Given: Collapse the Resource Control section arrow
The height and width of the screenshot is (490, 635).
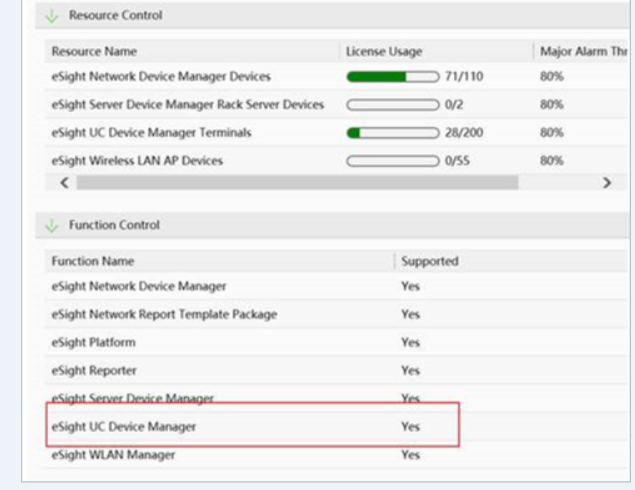Looking at the screenshot, I should pos(52,16).
